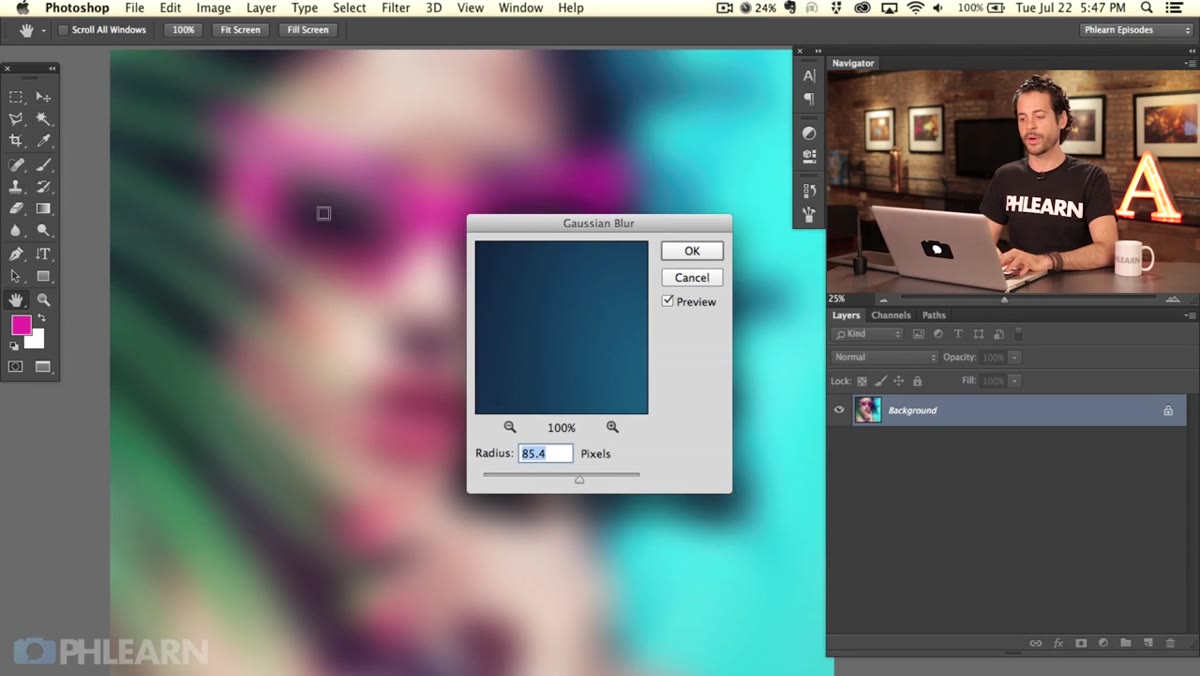Select the Dodge tool

click(x=43, y=231)
